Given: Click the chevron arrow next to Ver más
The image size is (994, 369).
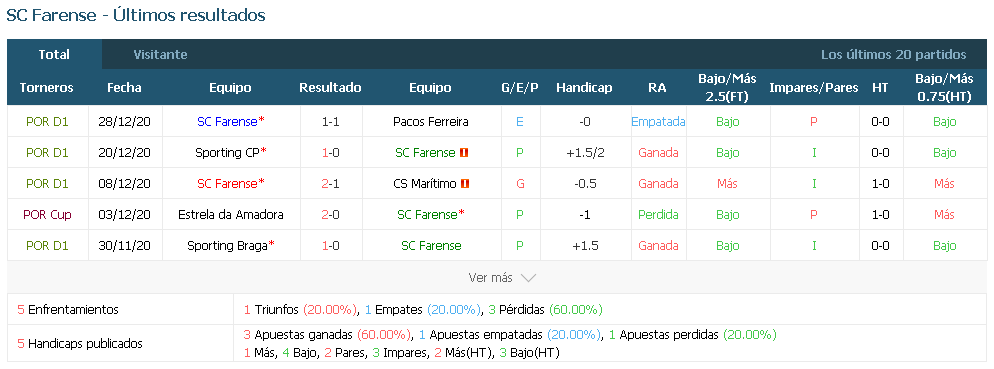Looking at the screenshot, I should 528,278.
